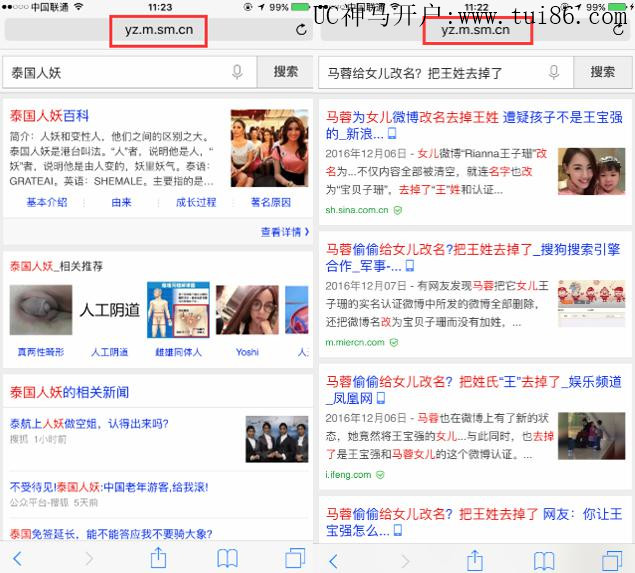
Task: Open bookmarks in left browser toolbar
Action: coord(227,559)
